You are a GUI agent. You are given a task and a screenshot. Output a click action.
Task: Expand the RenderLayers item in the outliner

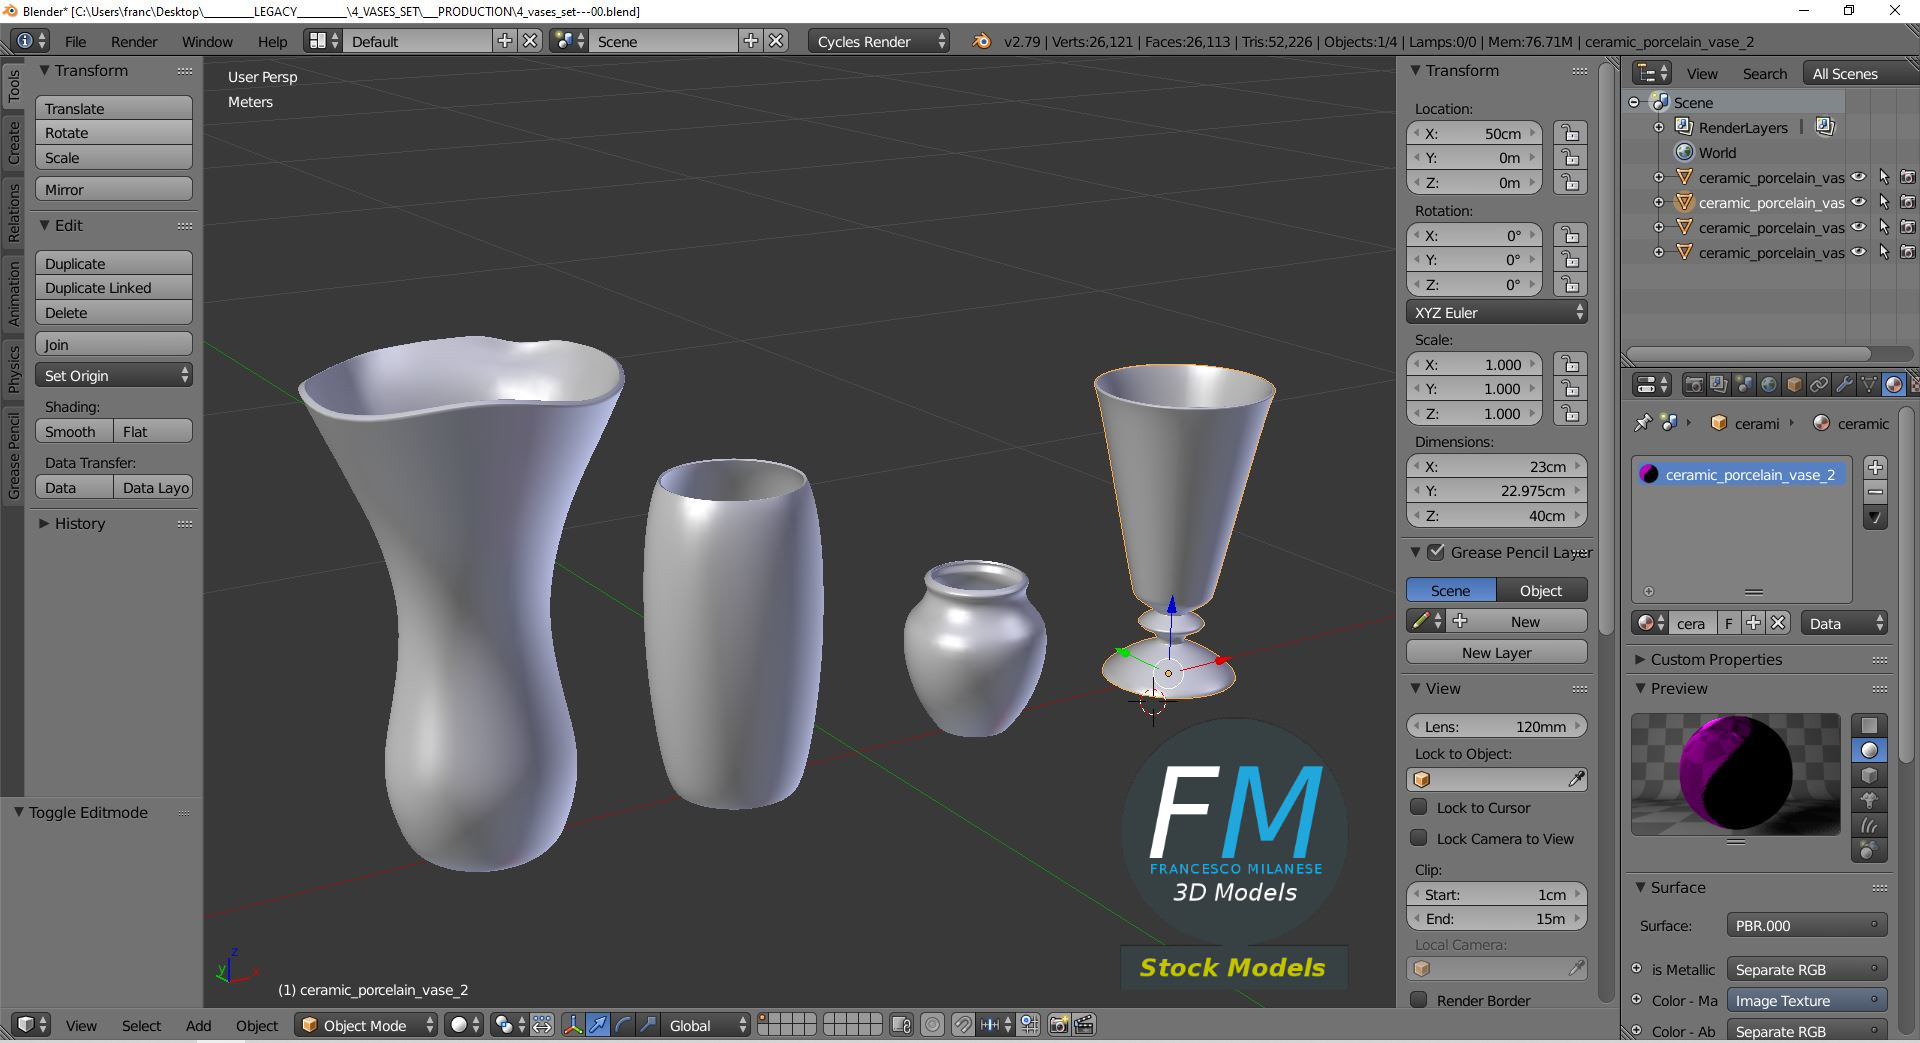click(x=1660, y=127)
